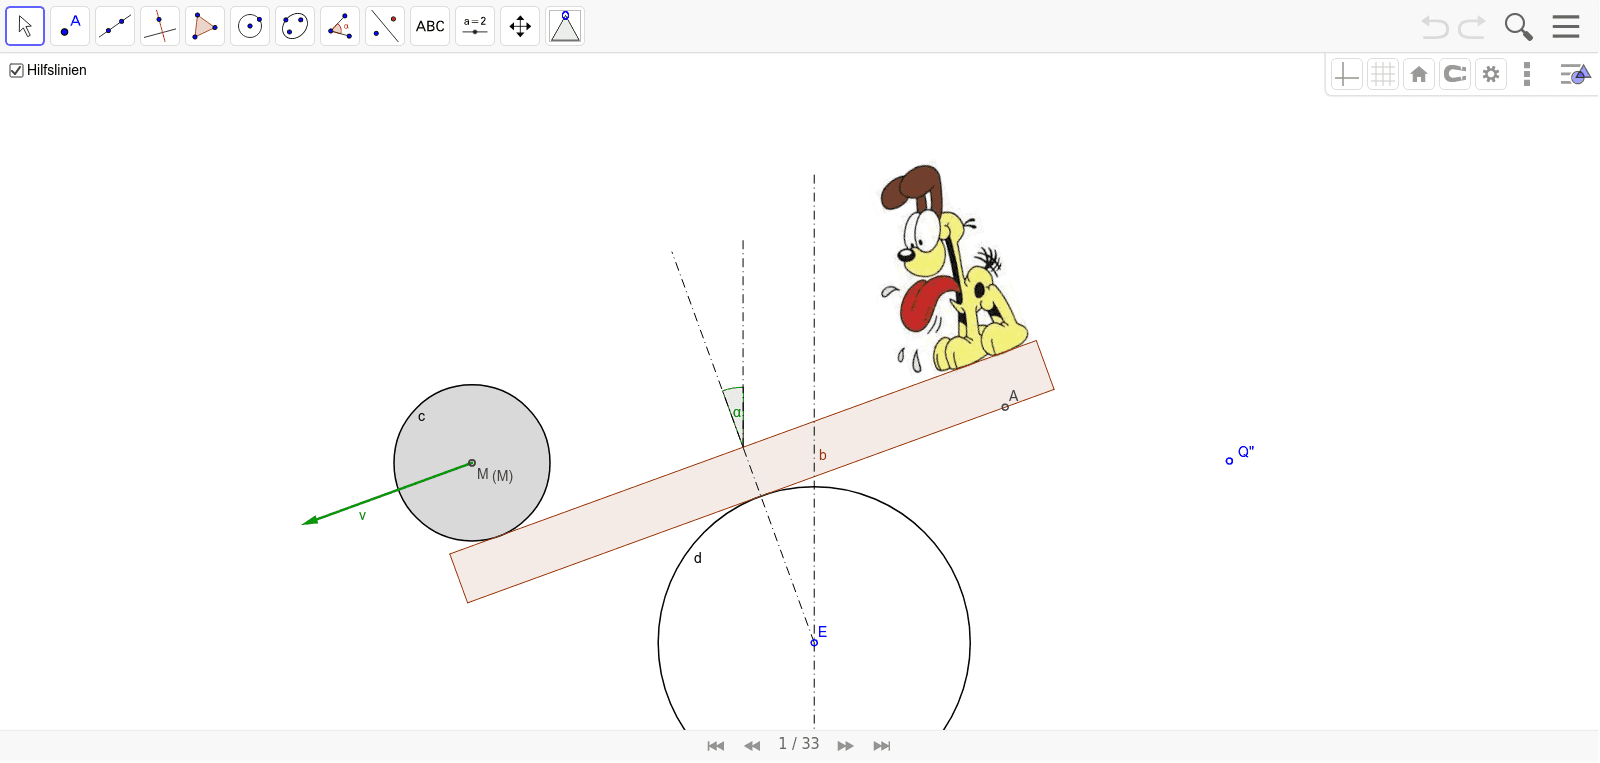
Task: Click the label b on the plank
Action: (823, 455)
